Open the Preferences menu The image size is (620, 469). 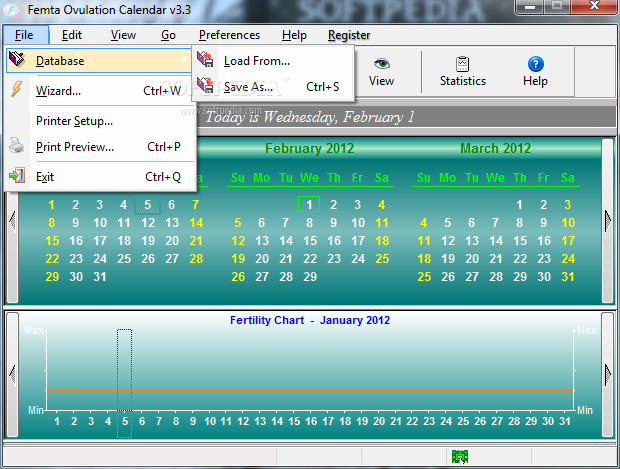229,35
